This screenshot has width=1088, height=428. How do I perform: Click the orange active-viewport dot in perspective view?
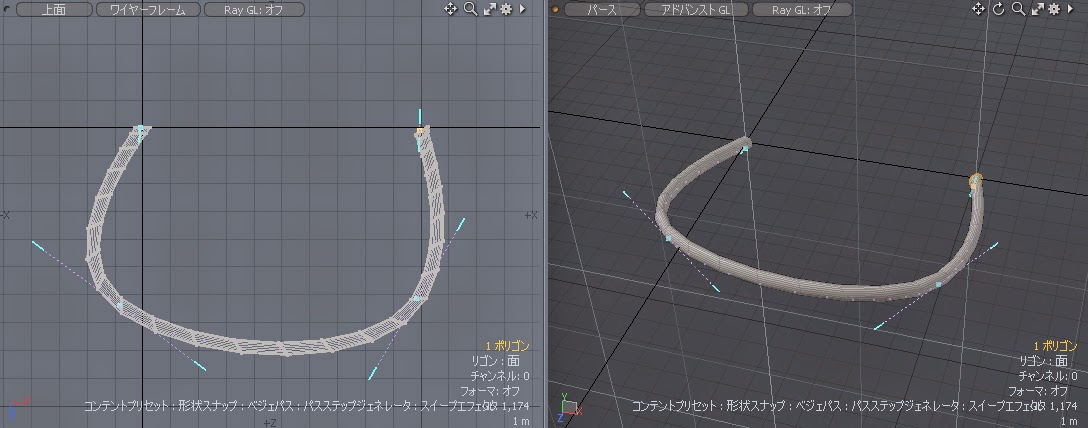[x=555, y=10]
